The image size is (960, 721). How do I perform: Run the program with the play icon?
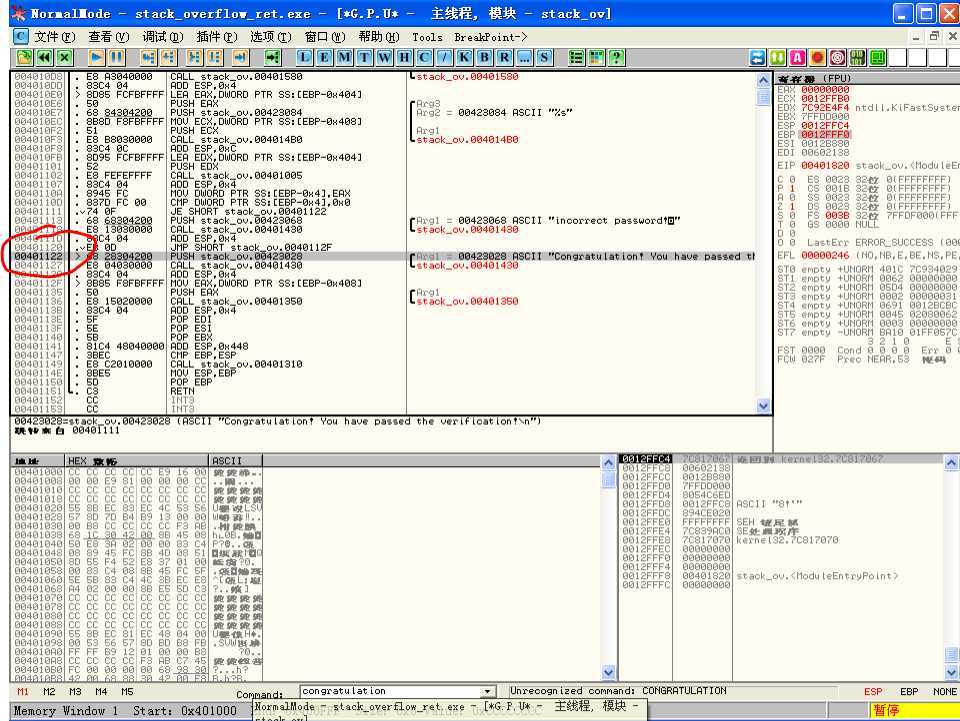tap(96, 58)
